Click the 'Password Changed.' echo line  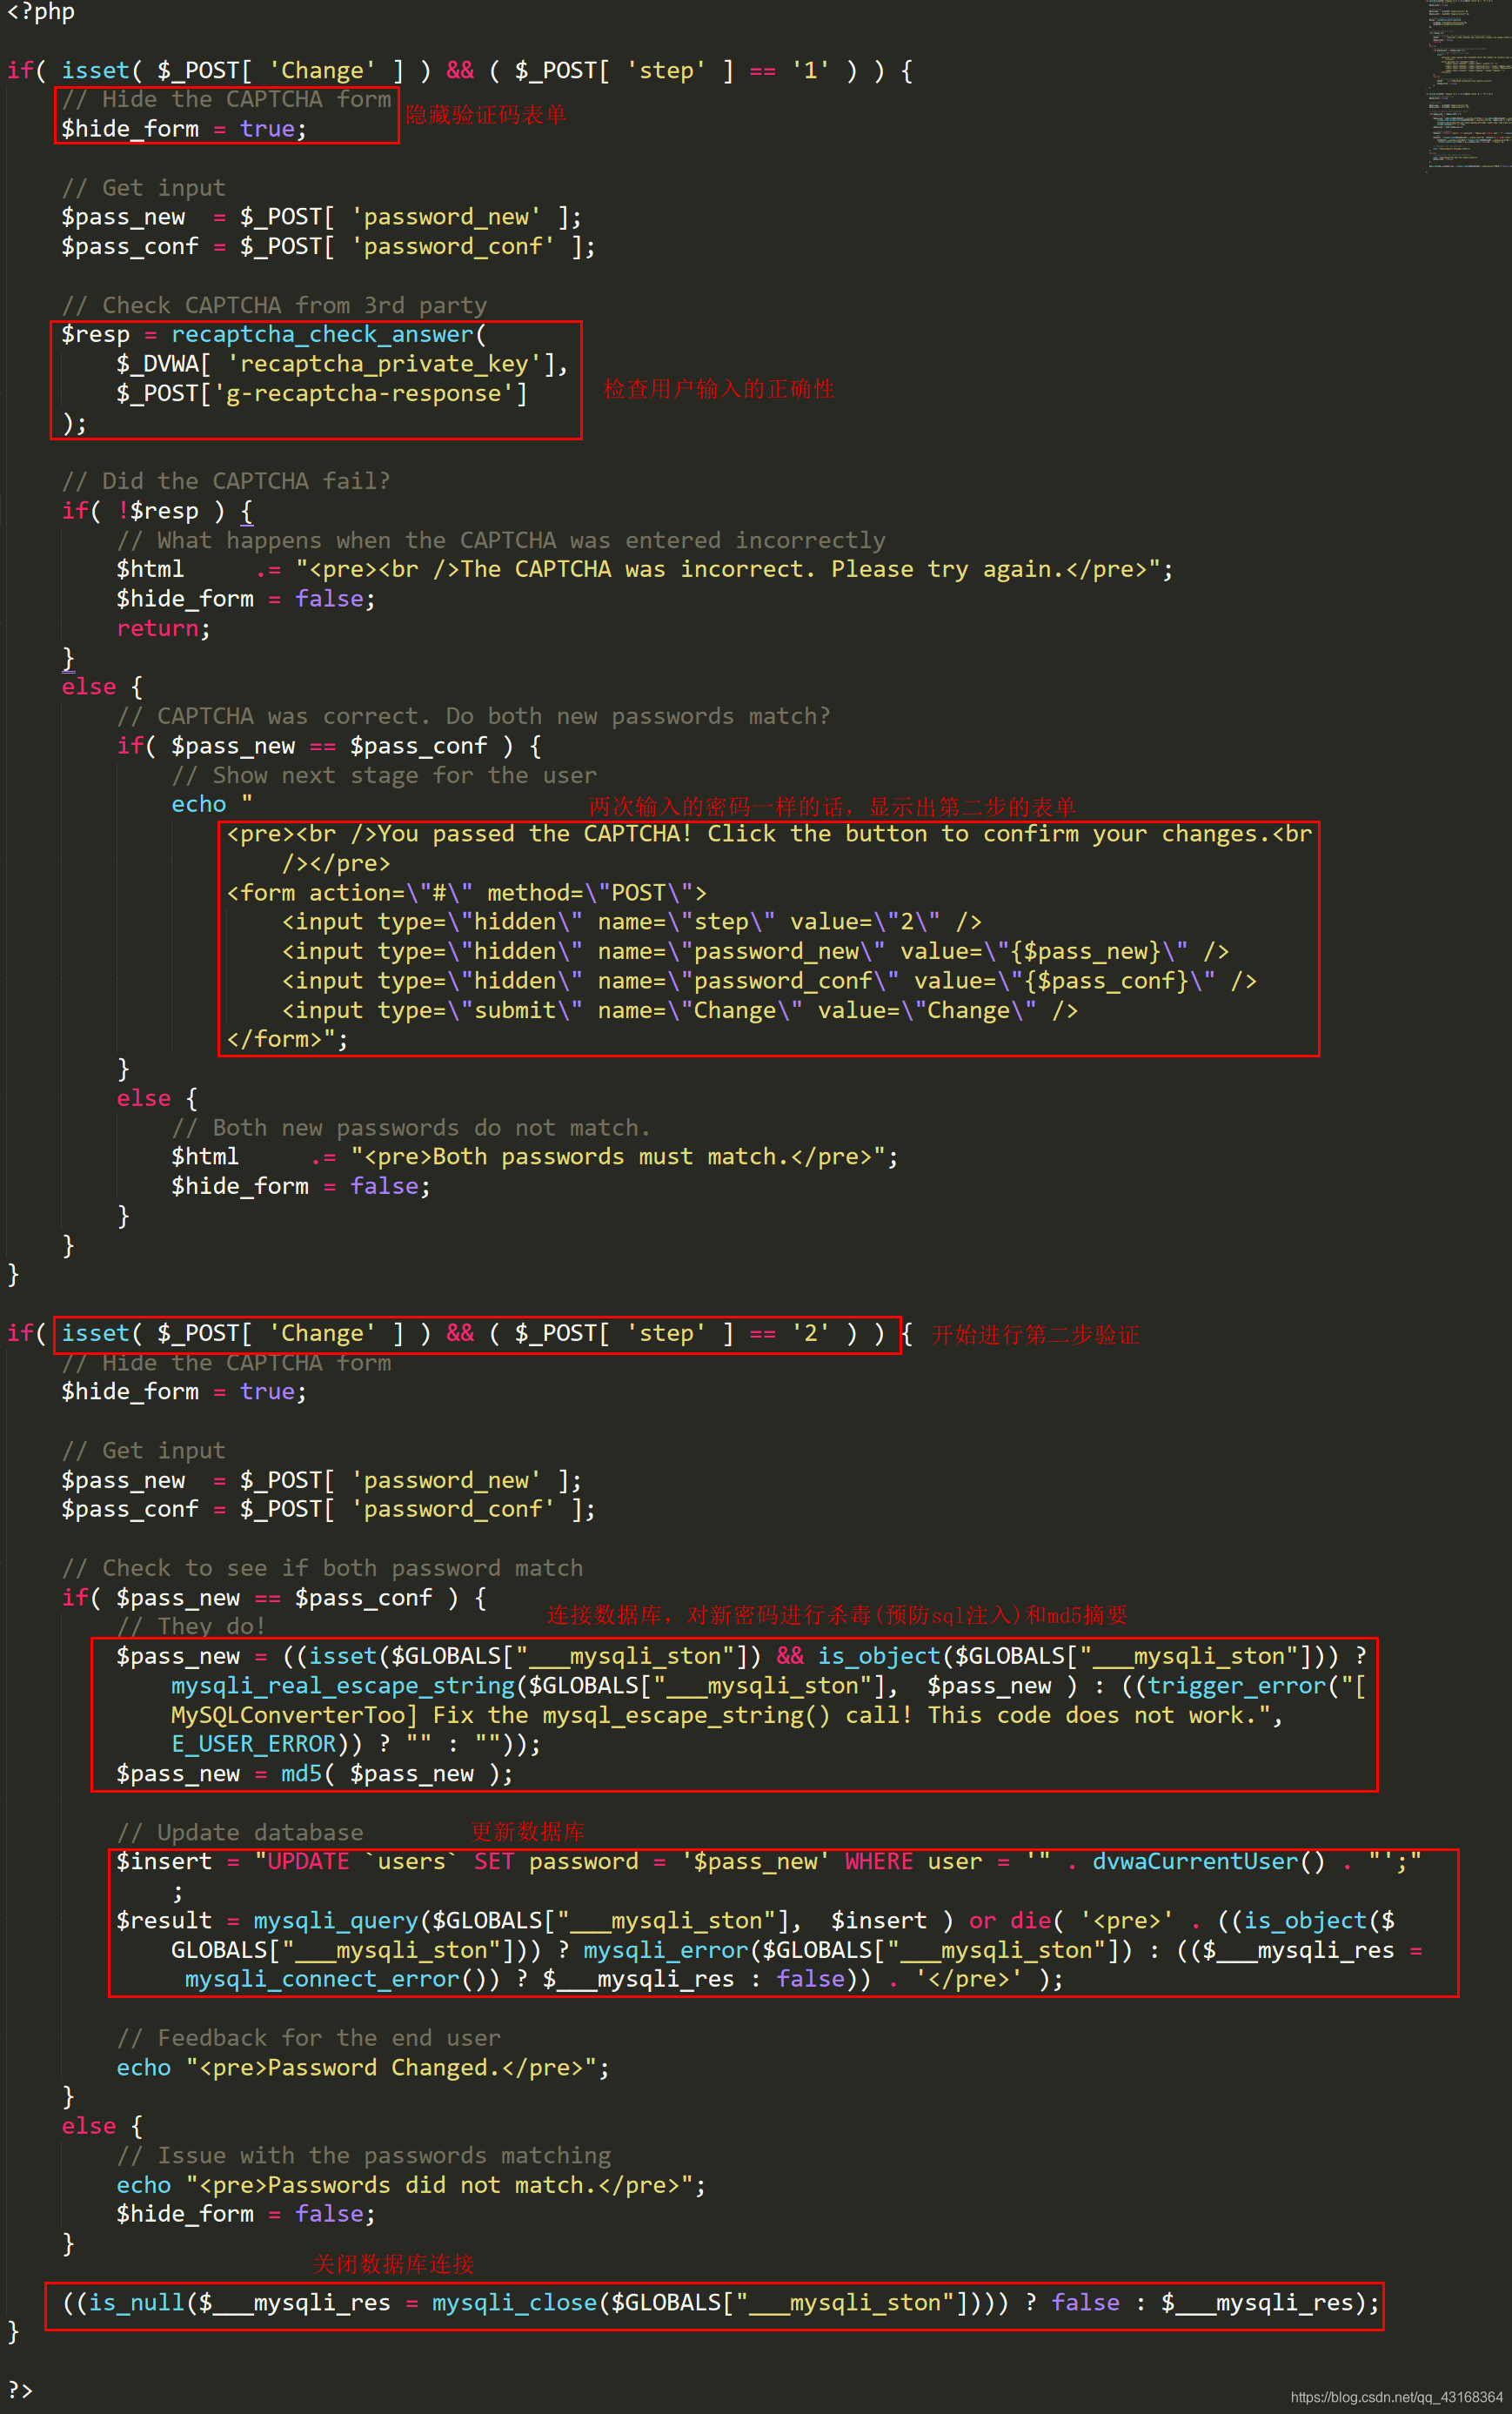coord(362,2068)
